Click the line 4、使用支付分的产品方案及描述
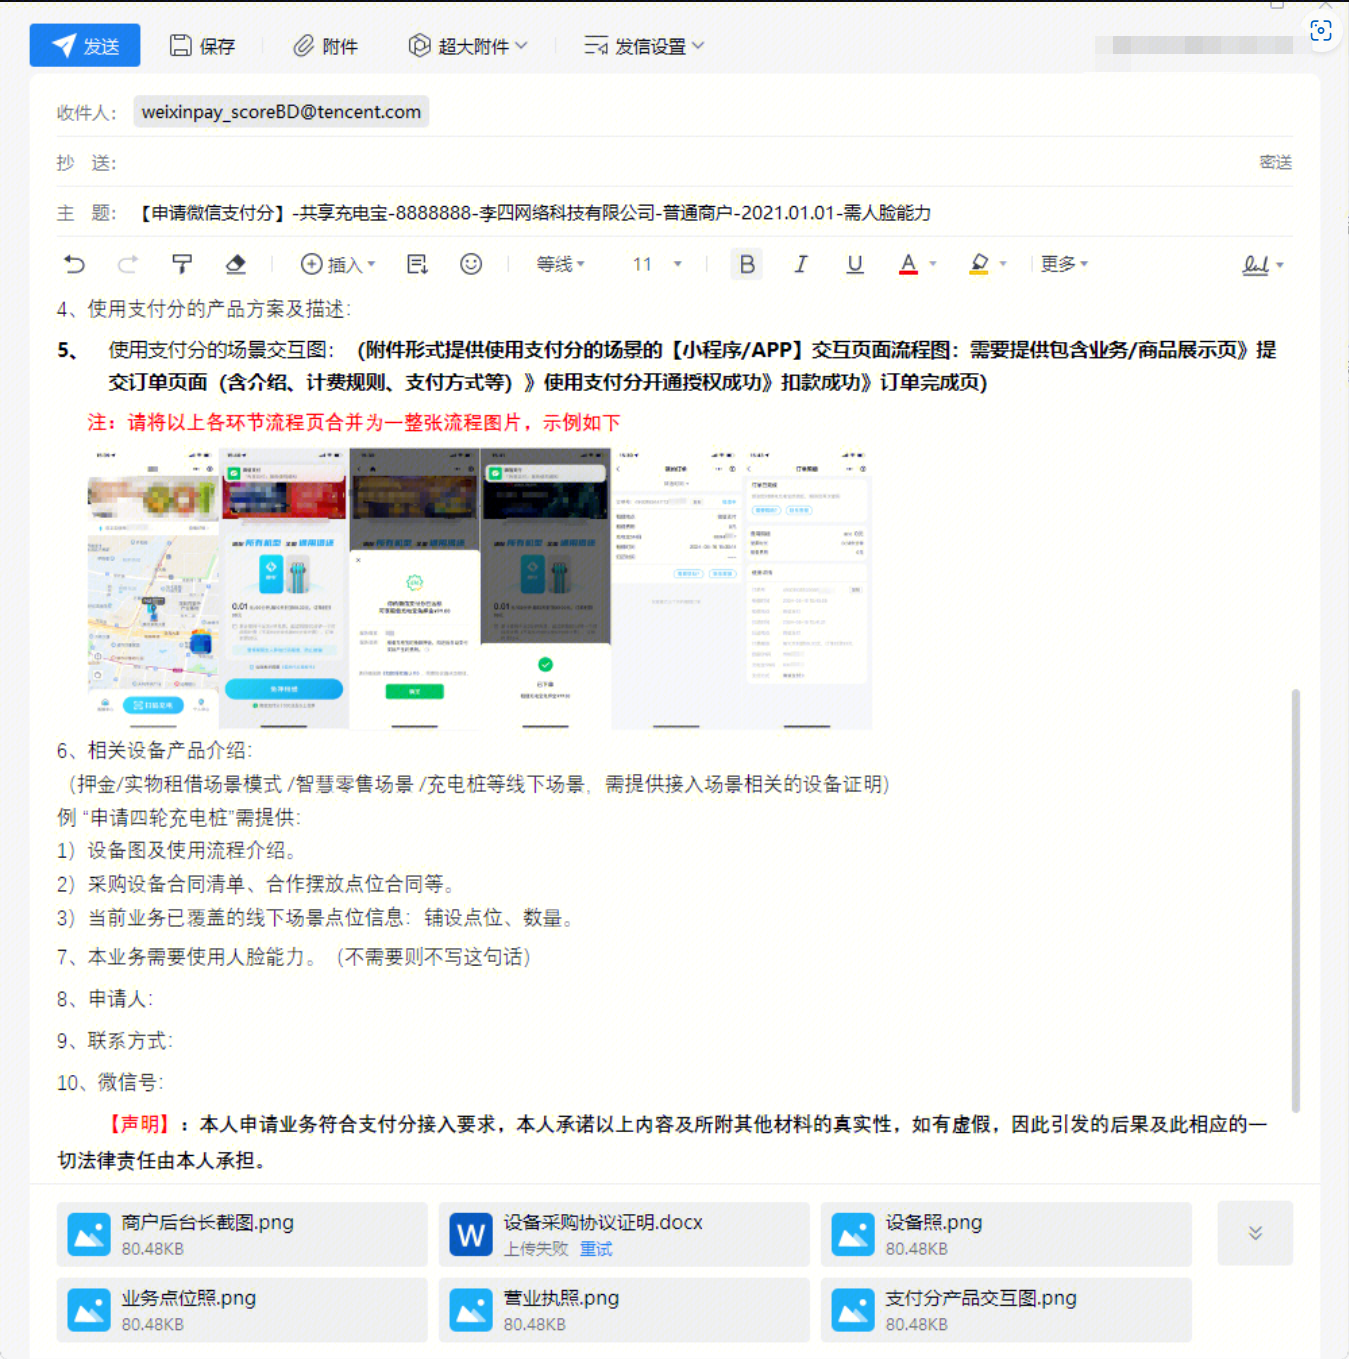 point(204,309)
